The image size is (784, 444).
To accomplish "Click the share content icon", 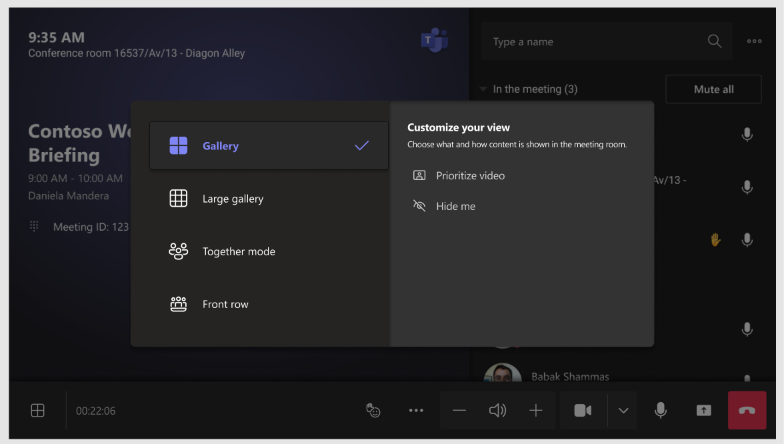I will [704, 410].
